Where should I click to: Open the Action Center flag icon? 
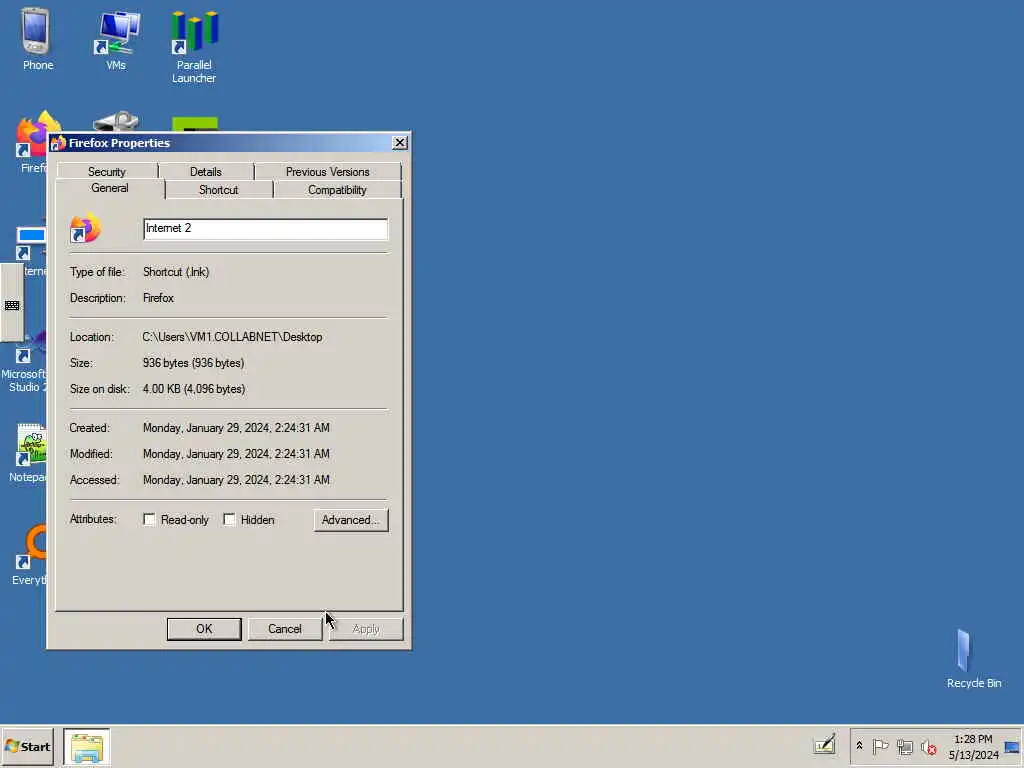pos(880,746)
